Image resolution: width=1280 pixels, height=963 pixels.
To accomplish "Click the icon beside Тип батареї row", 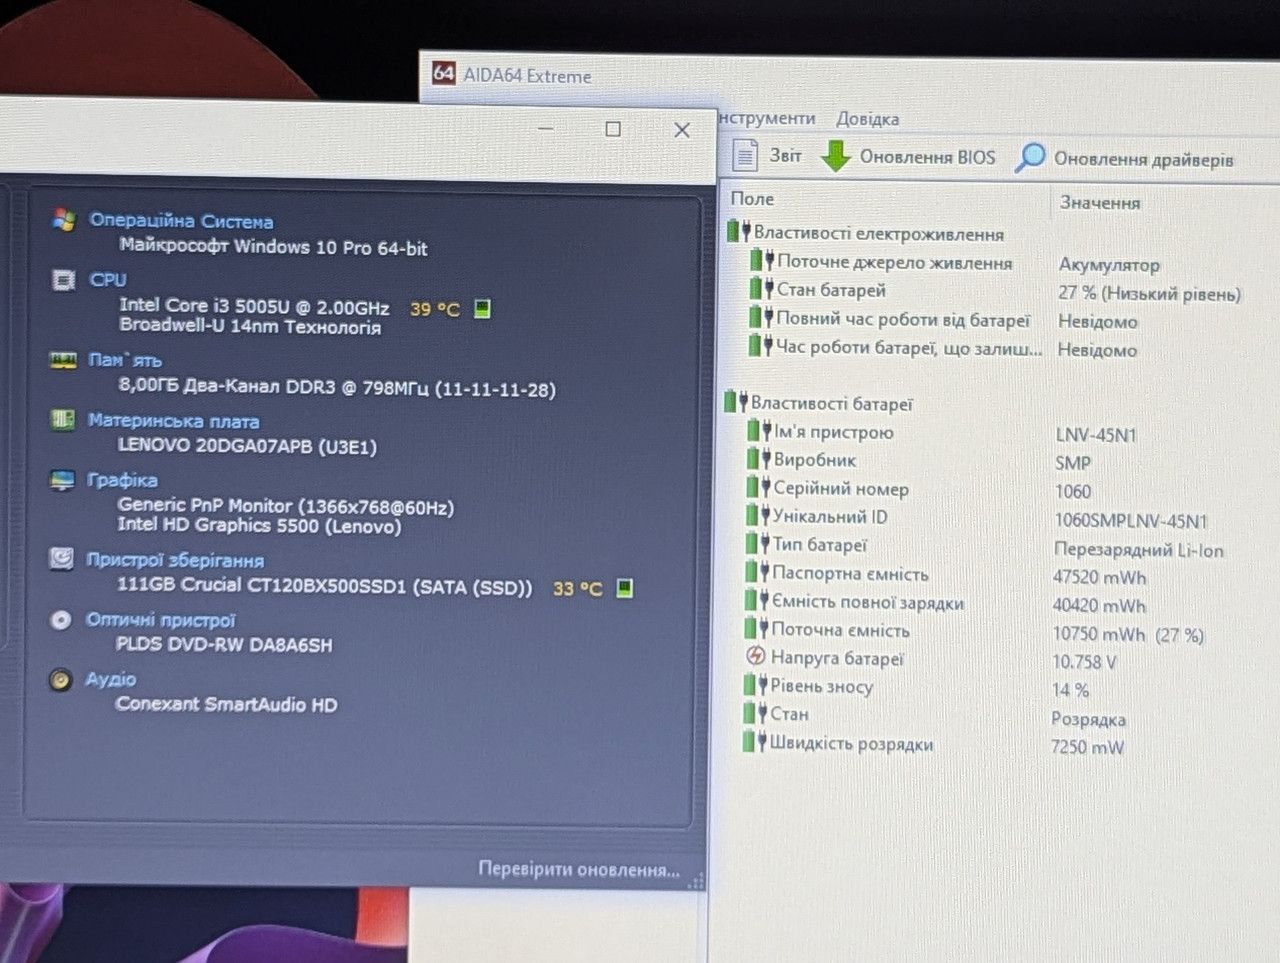I will click(759, 543).
